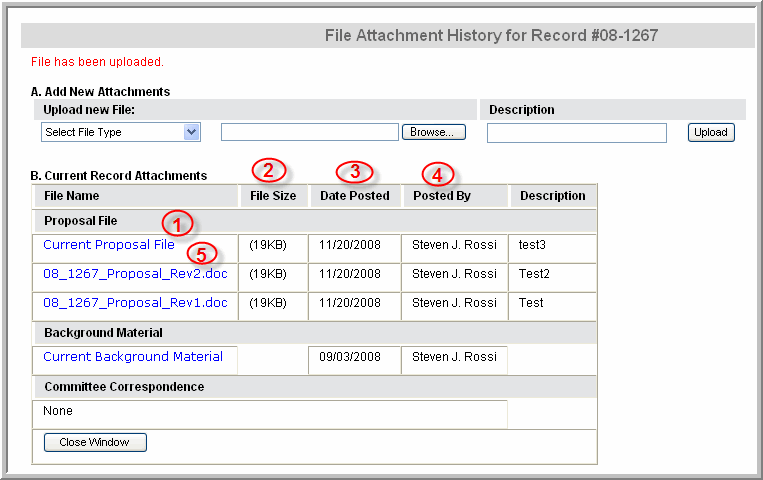The image size is (763, 480).
Task: Click the Upload button
Action: [711, 132]
